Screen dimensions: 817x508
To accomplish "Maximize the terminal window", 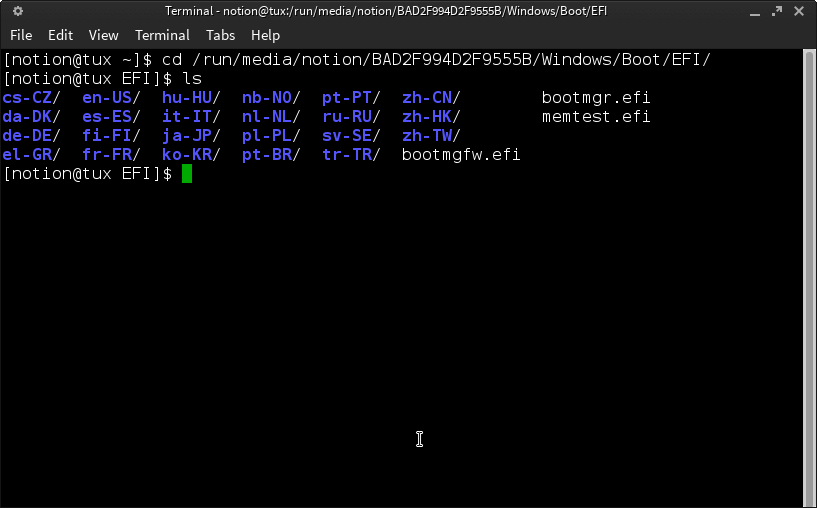I will (x=777, y=11).
